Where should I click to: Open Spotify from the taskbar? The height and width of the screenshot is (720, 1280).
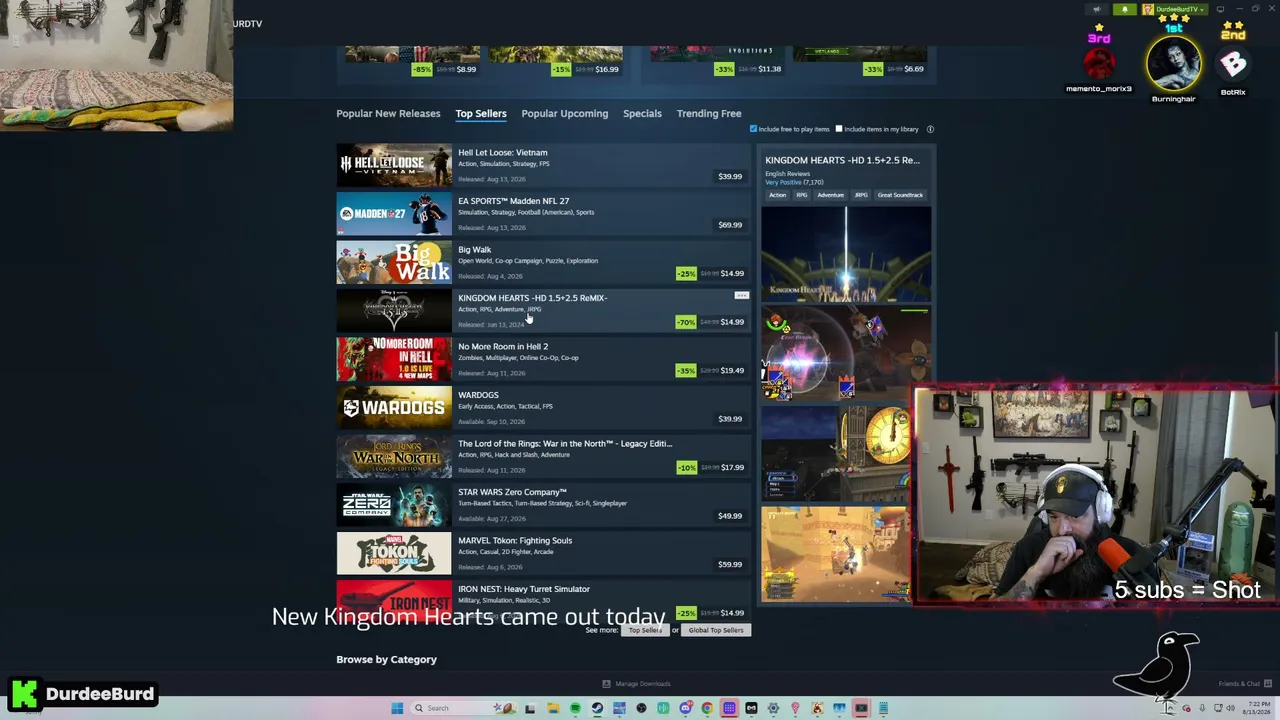coord(575,708)
